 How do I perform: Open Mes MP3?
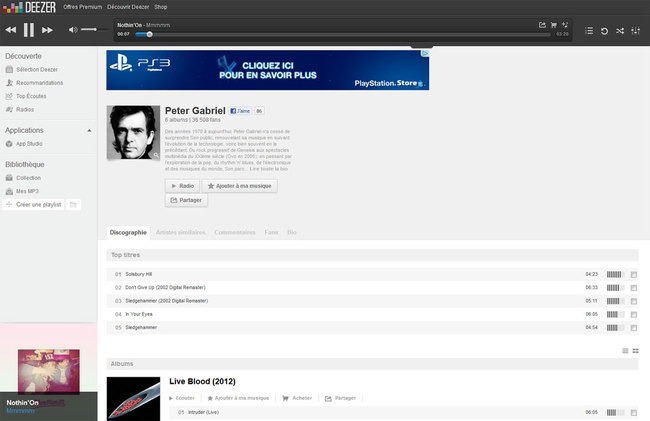[27, 191]
